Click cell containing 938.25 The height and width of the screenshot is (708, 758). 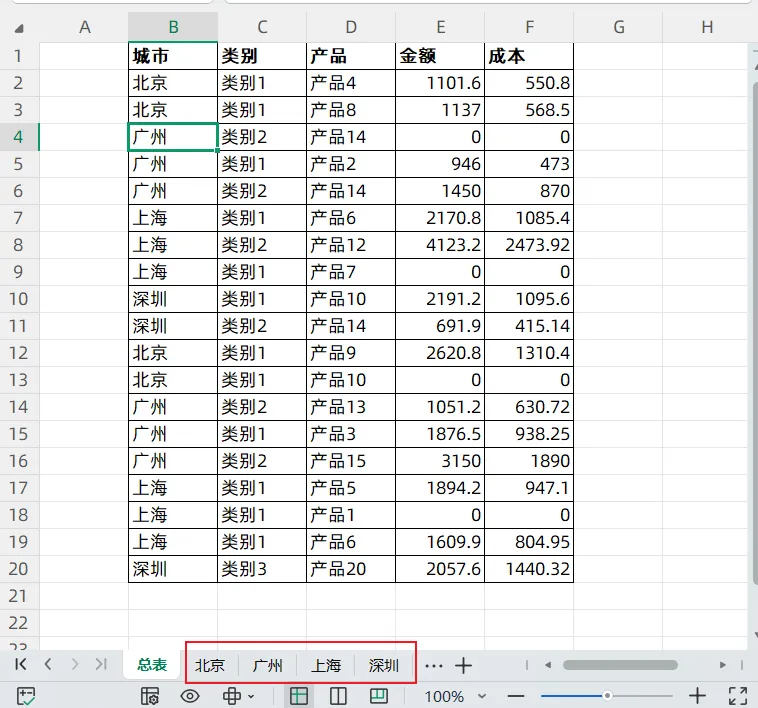(529, 434)
